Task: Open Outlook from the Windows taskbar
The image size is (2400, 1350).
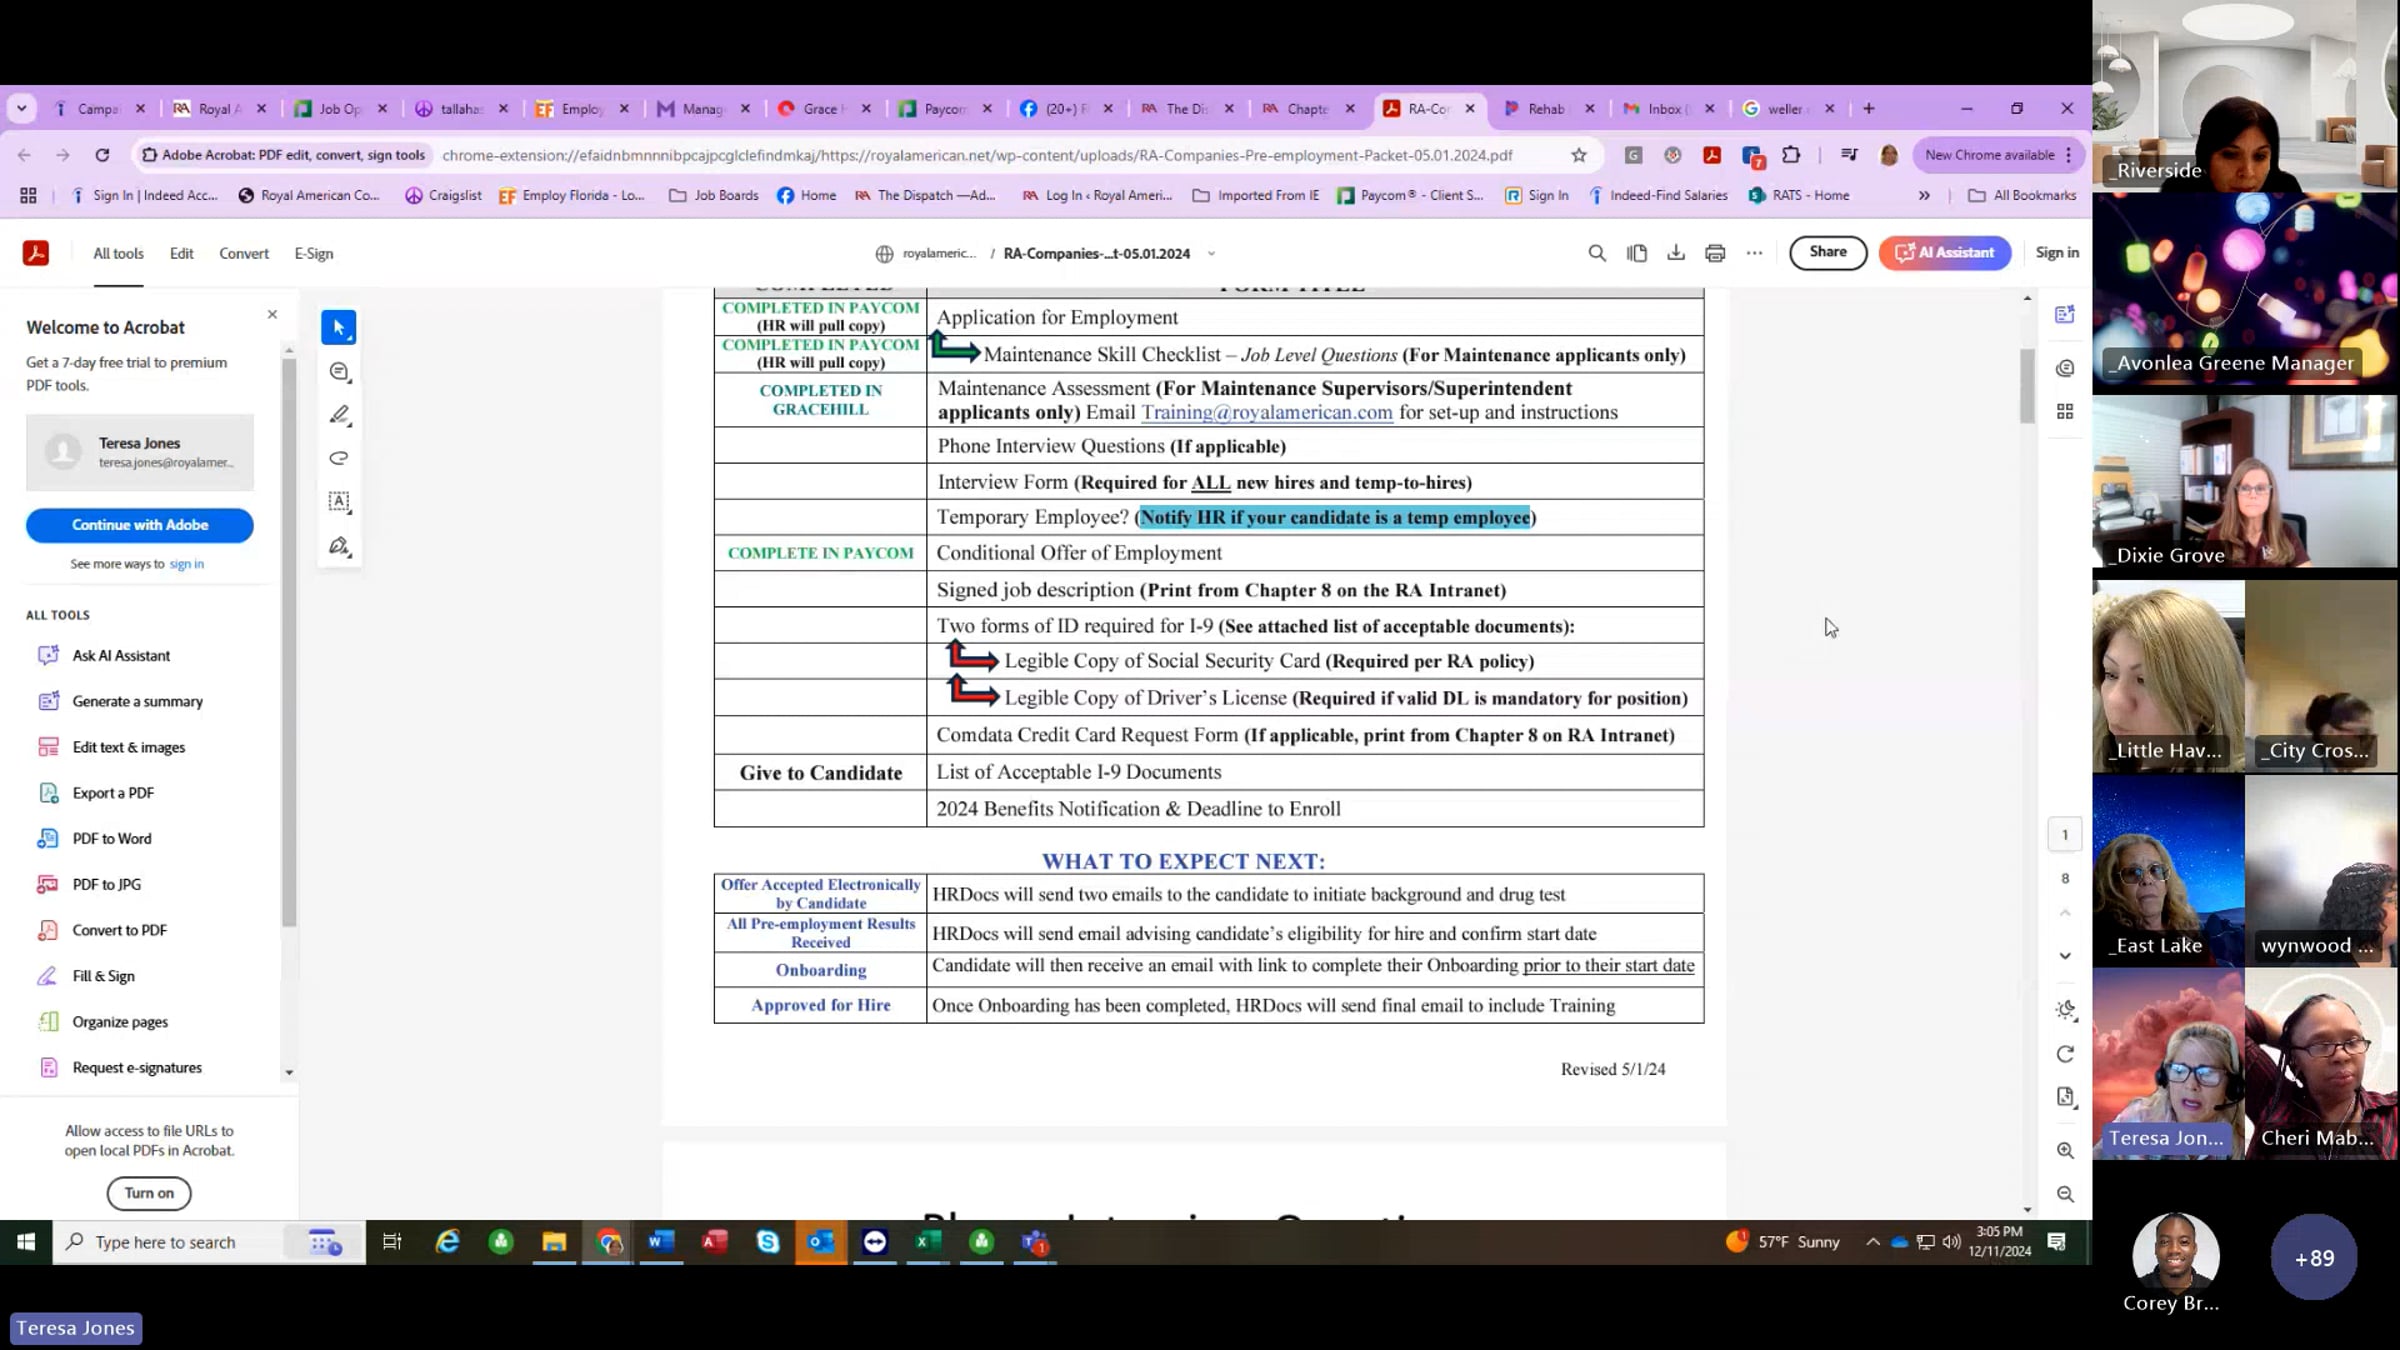Action: [x=821, y=1242]
